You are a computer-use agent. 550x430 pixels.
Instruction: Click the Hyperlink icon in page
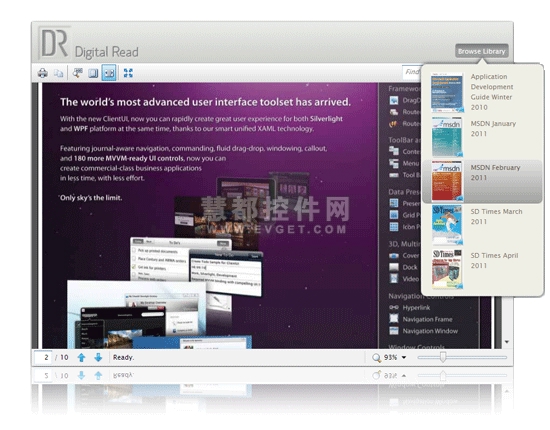[394, 307]
